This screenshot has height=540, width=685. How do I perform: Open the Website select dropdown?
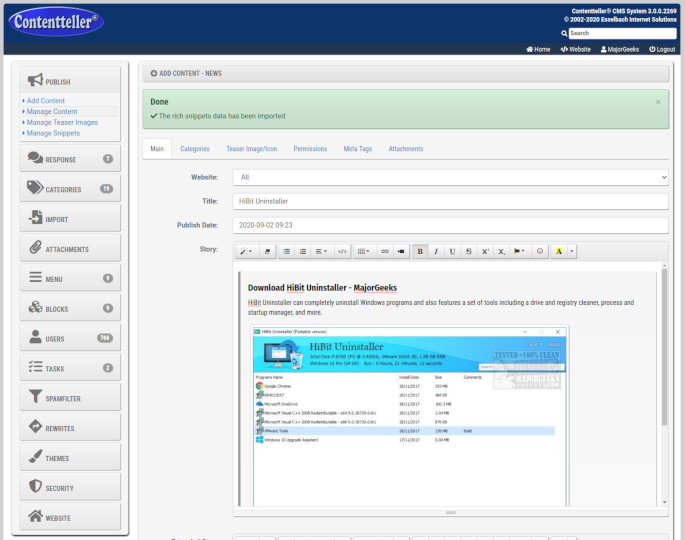coord(450,177)
